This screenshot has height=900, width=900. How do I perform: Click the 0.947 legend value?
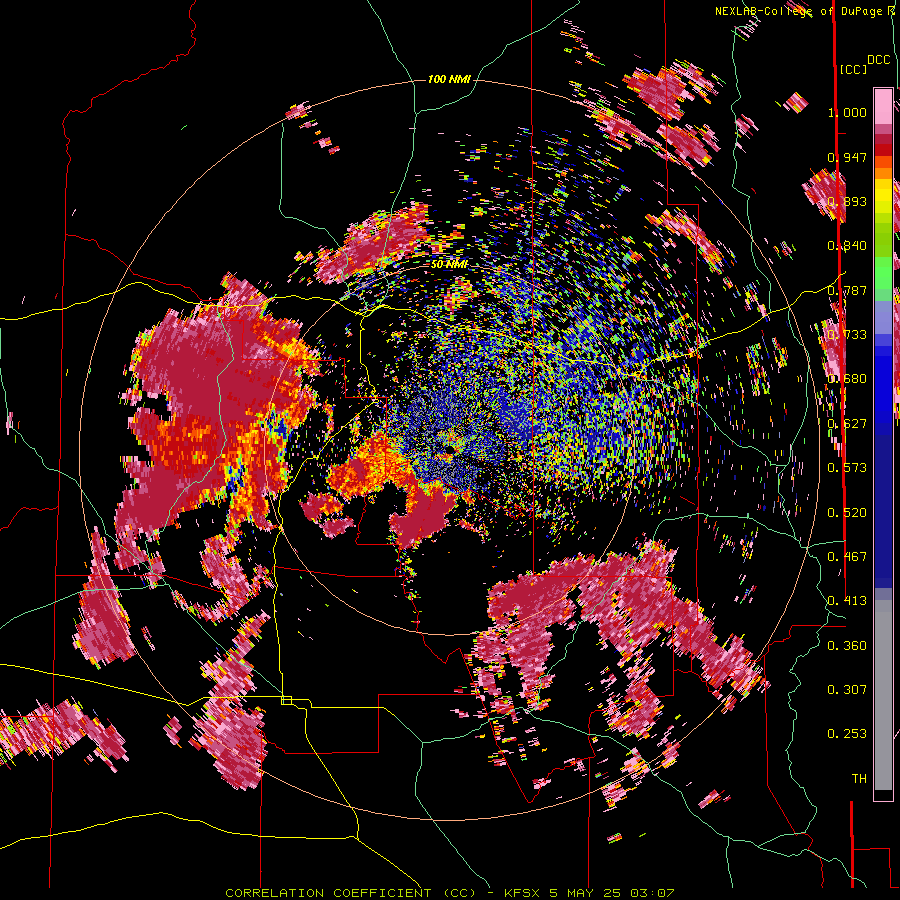tap(847, 157)
